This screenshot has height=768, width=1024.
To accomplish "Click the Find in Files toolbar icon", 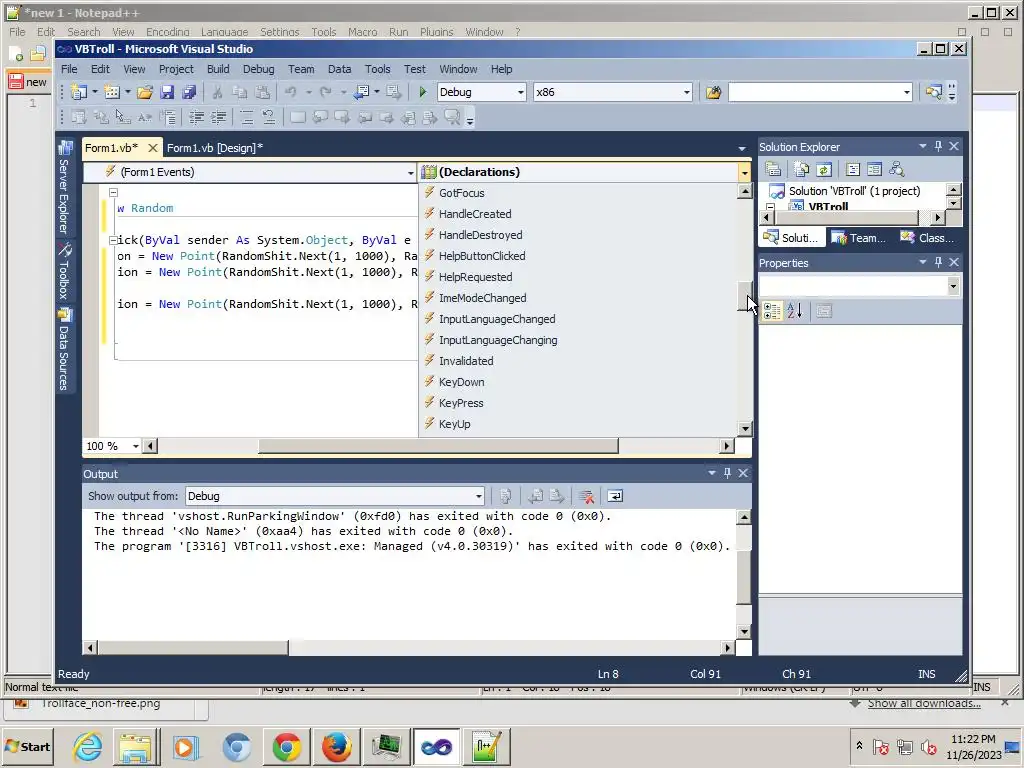I will [x=713, y=92].
